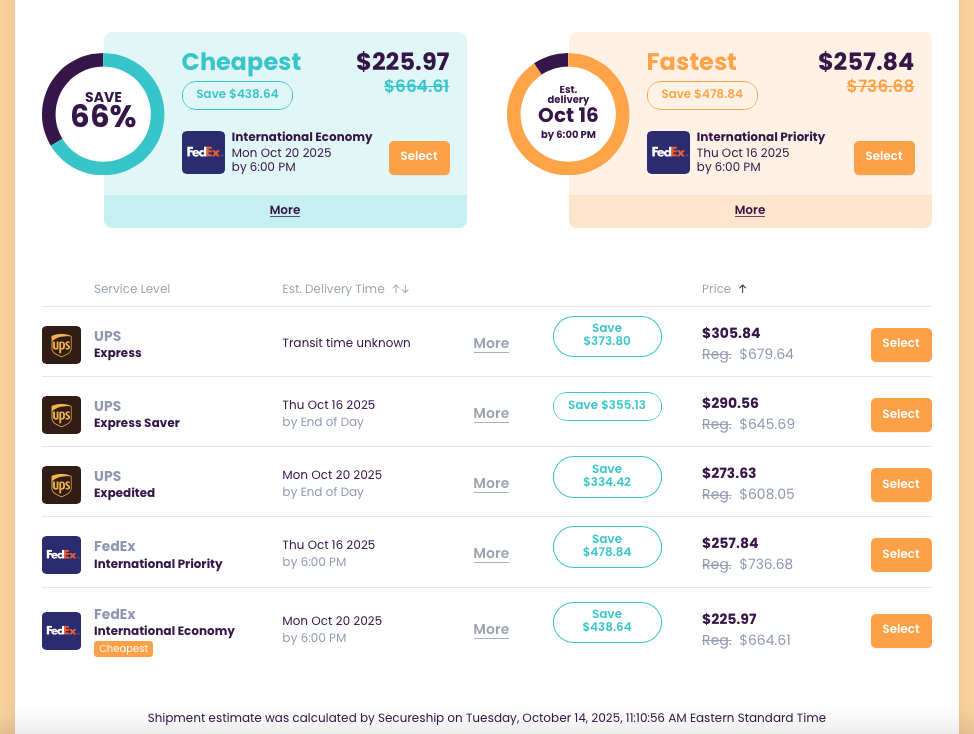Viewport: 974px width, 734px height.
Task: Show More for UPS Express Saver
Action: pos(491,413)
